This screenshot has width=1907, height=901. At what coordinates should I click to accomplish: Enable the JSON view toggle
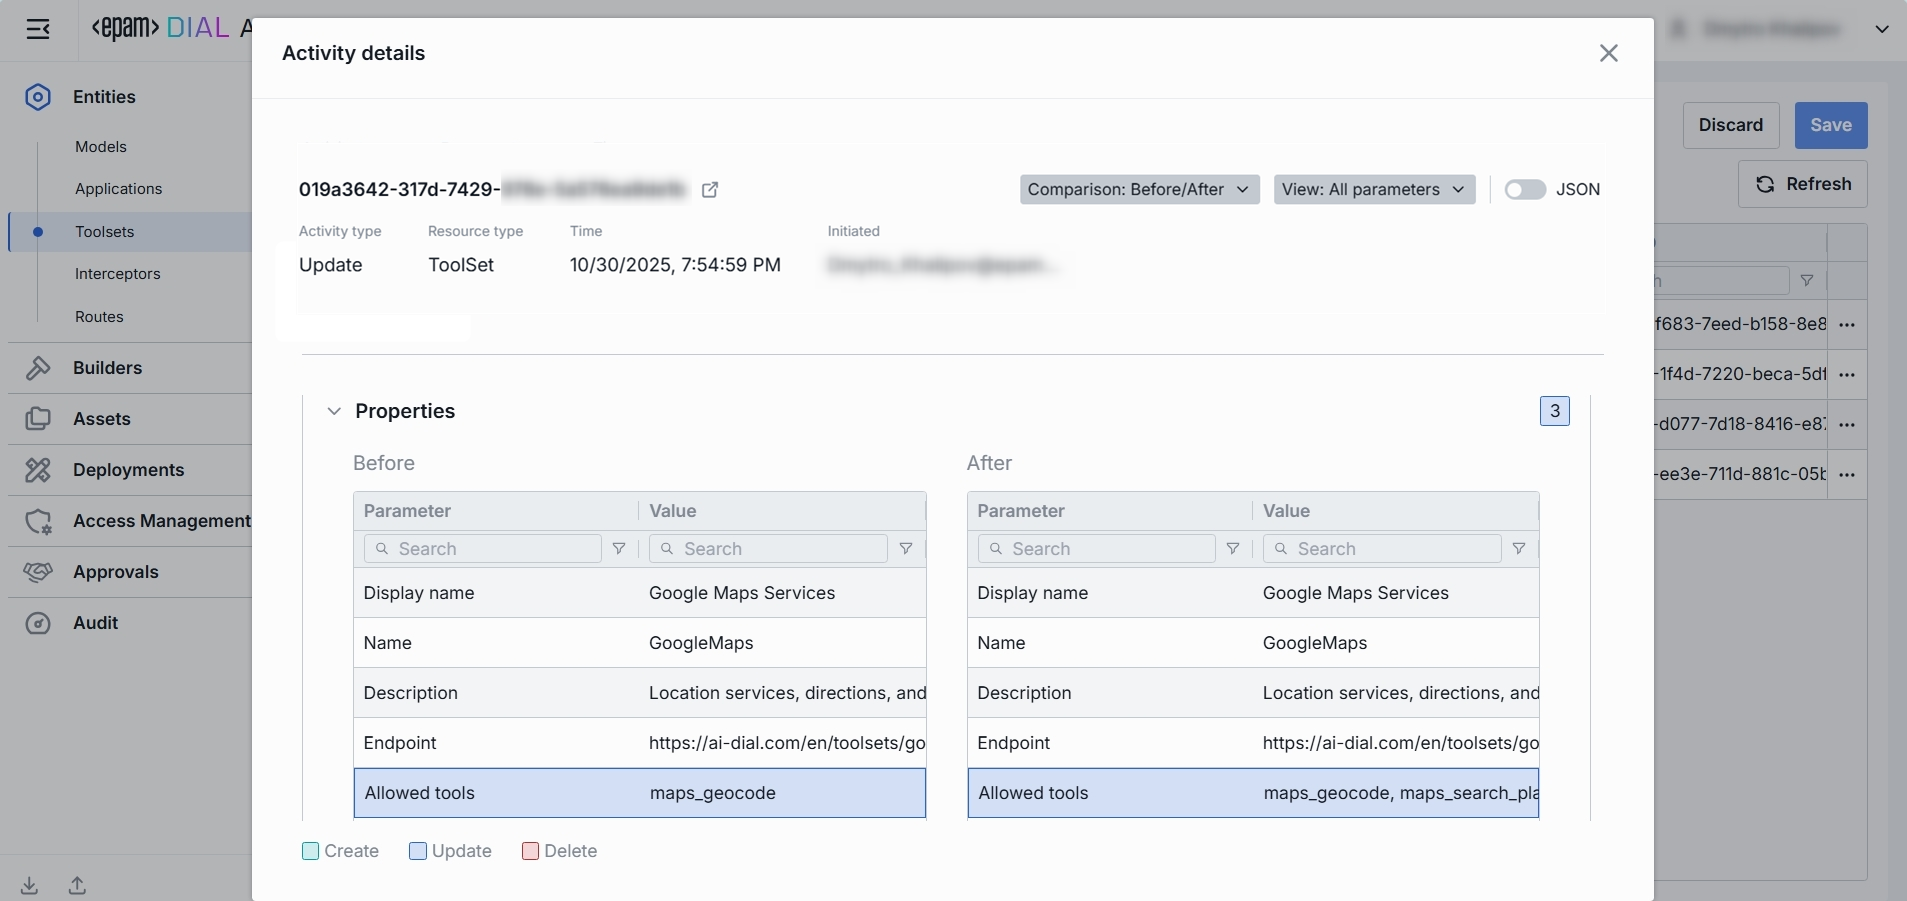pyautogui.click(x=1525, y=190)
